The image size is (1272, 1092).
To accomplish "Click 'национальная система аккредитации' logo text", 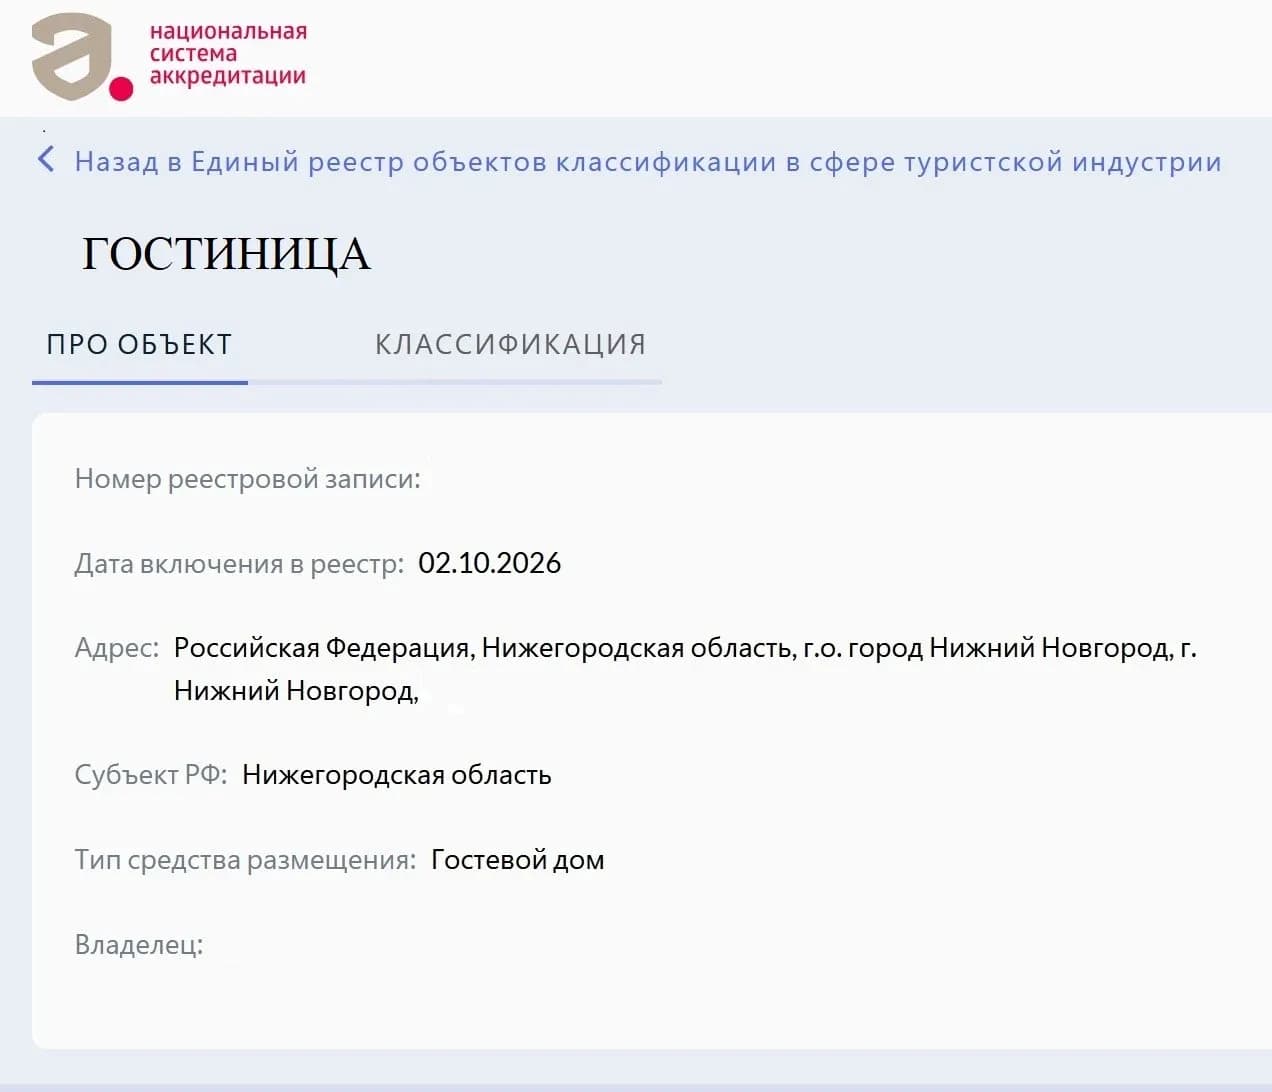I will click(x=228, y=54).
